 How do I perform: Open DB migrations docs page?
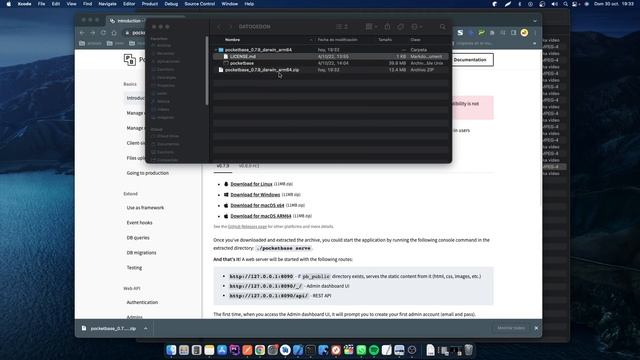coord(141,253)
